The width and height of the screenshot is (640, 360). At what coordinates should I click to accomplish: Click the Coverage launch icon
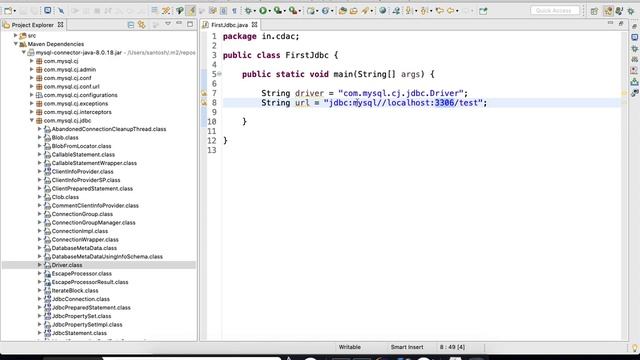(278, 11)
